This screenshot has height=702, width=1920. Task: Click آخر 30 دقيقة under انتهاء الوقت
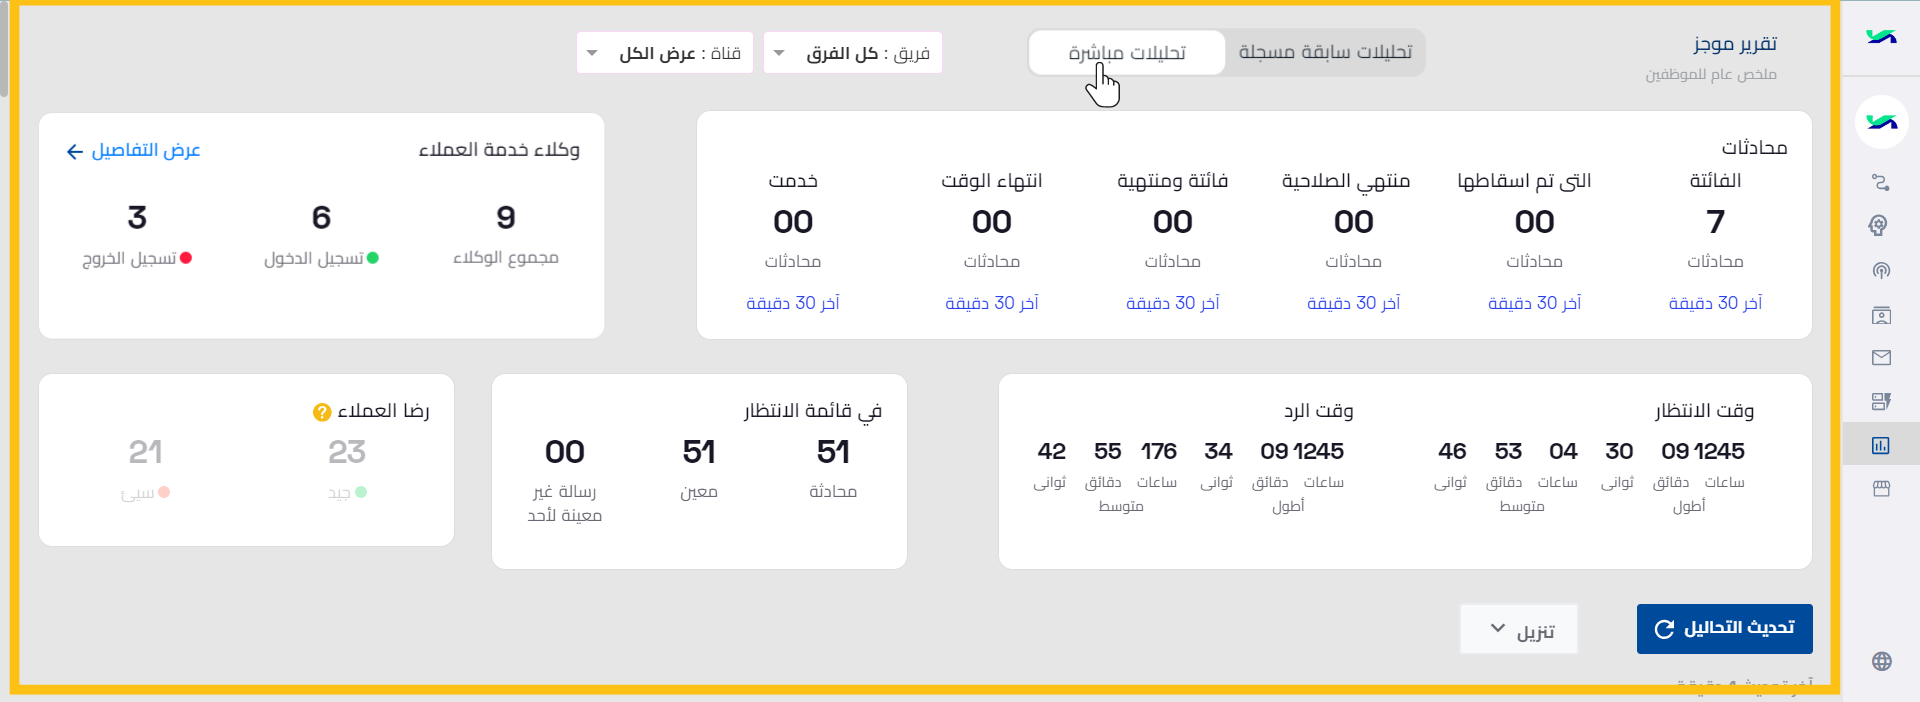[x=991, y=303]
